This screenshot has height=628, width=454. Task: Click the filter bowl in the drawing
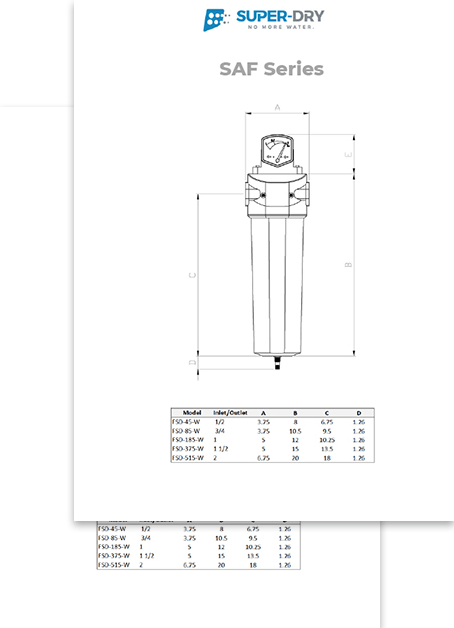(x=277, y=286)
